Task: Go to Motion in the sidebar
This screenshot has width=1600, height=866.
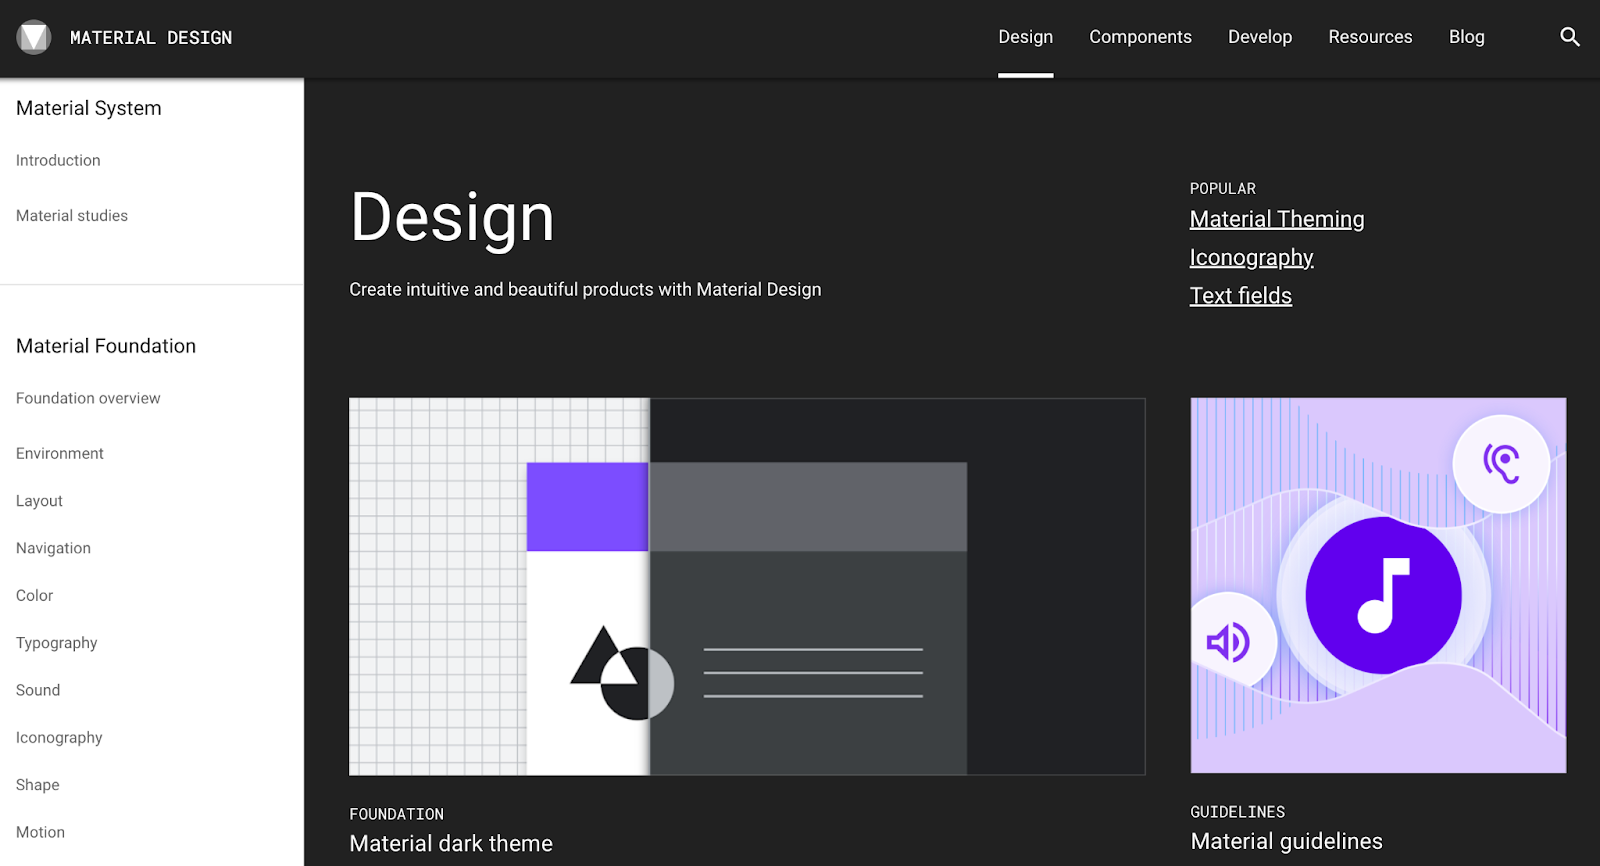Action: [40, 832]
